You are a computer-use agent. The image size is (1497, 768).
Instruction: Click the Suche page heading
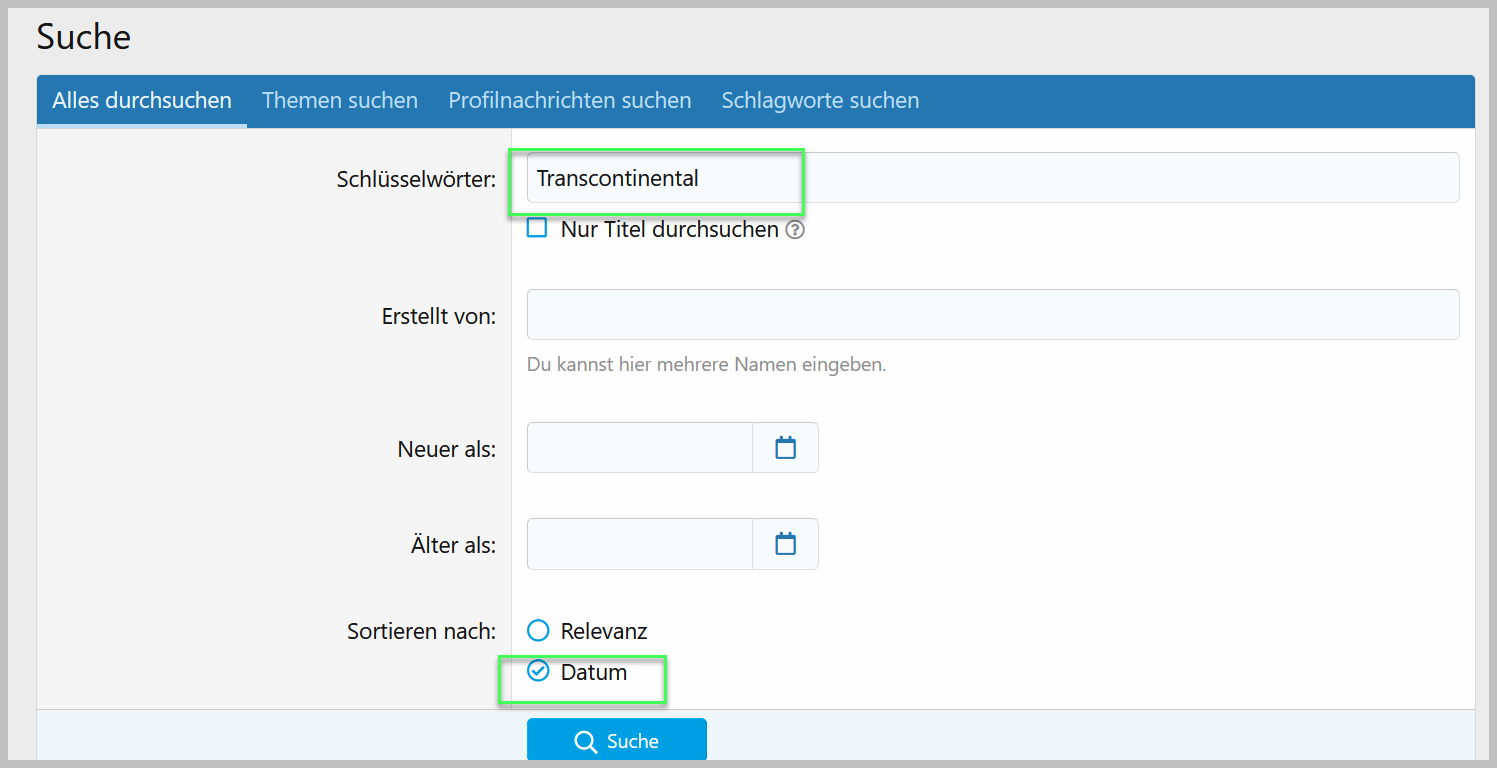click(x=84, y=38)
